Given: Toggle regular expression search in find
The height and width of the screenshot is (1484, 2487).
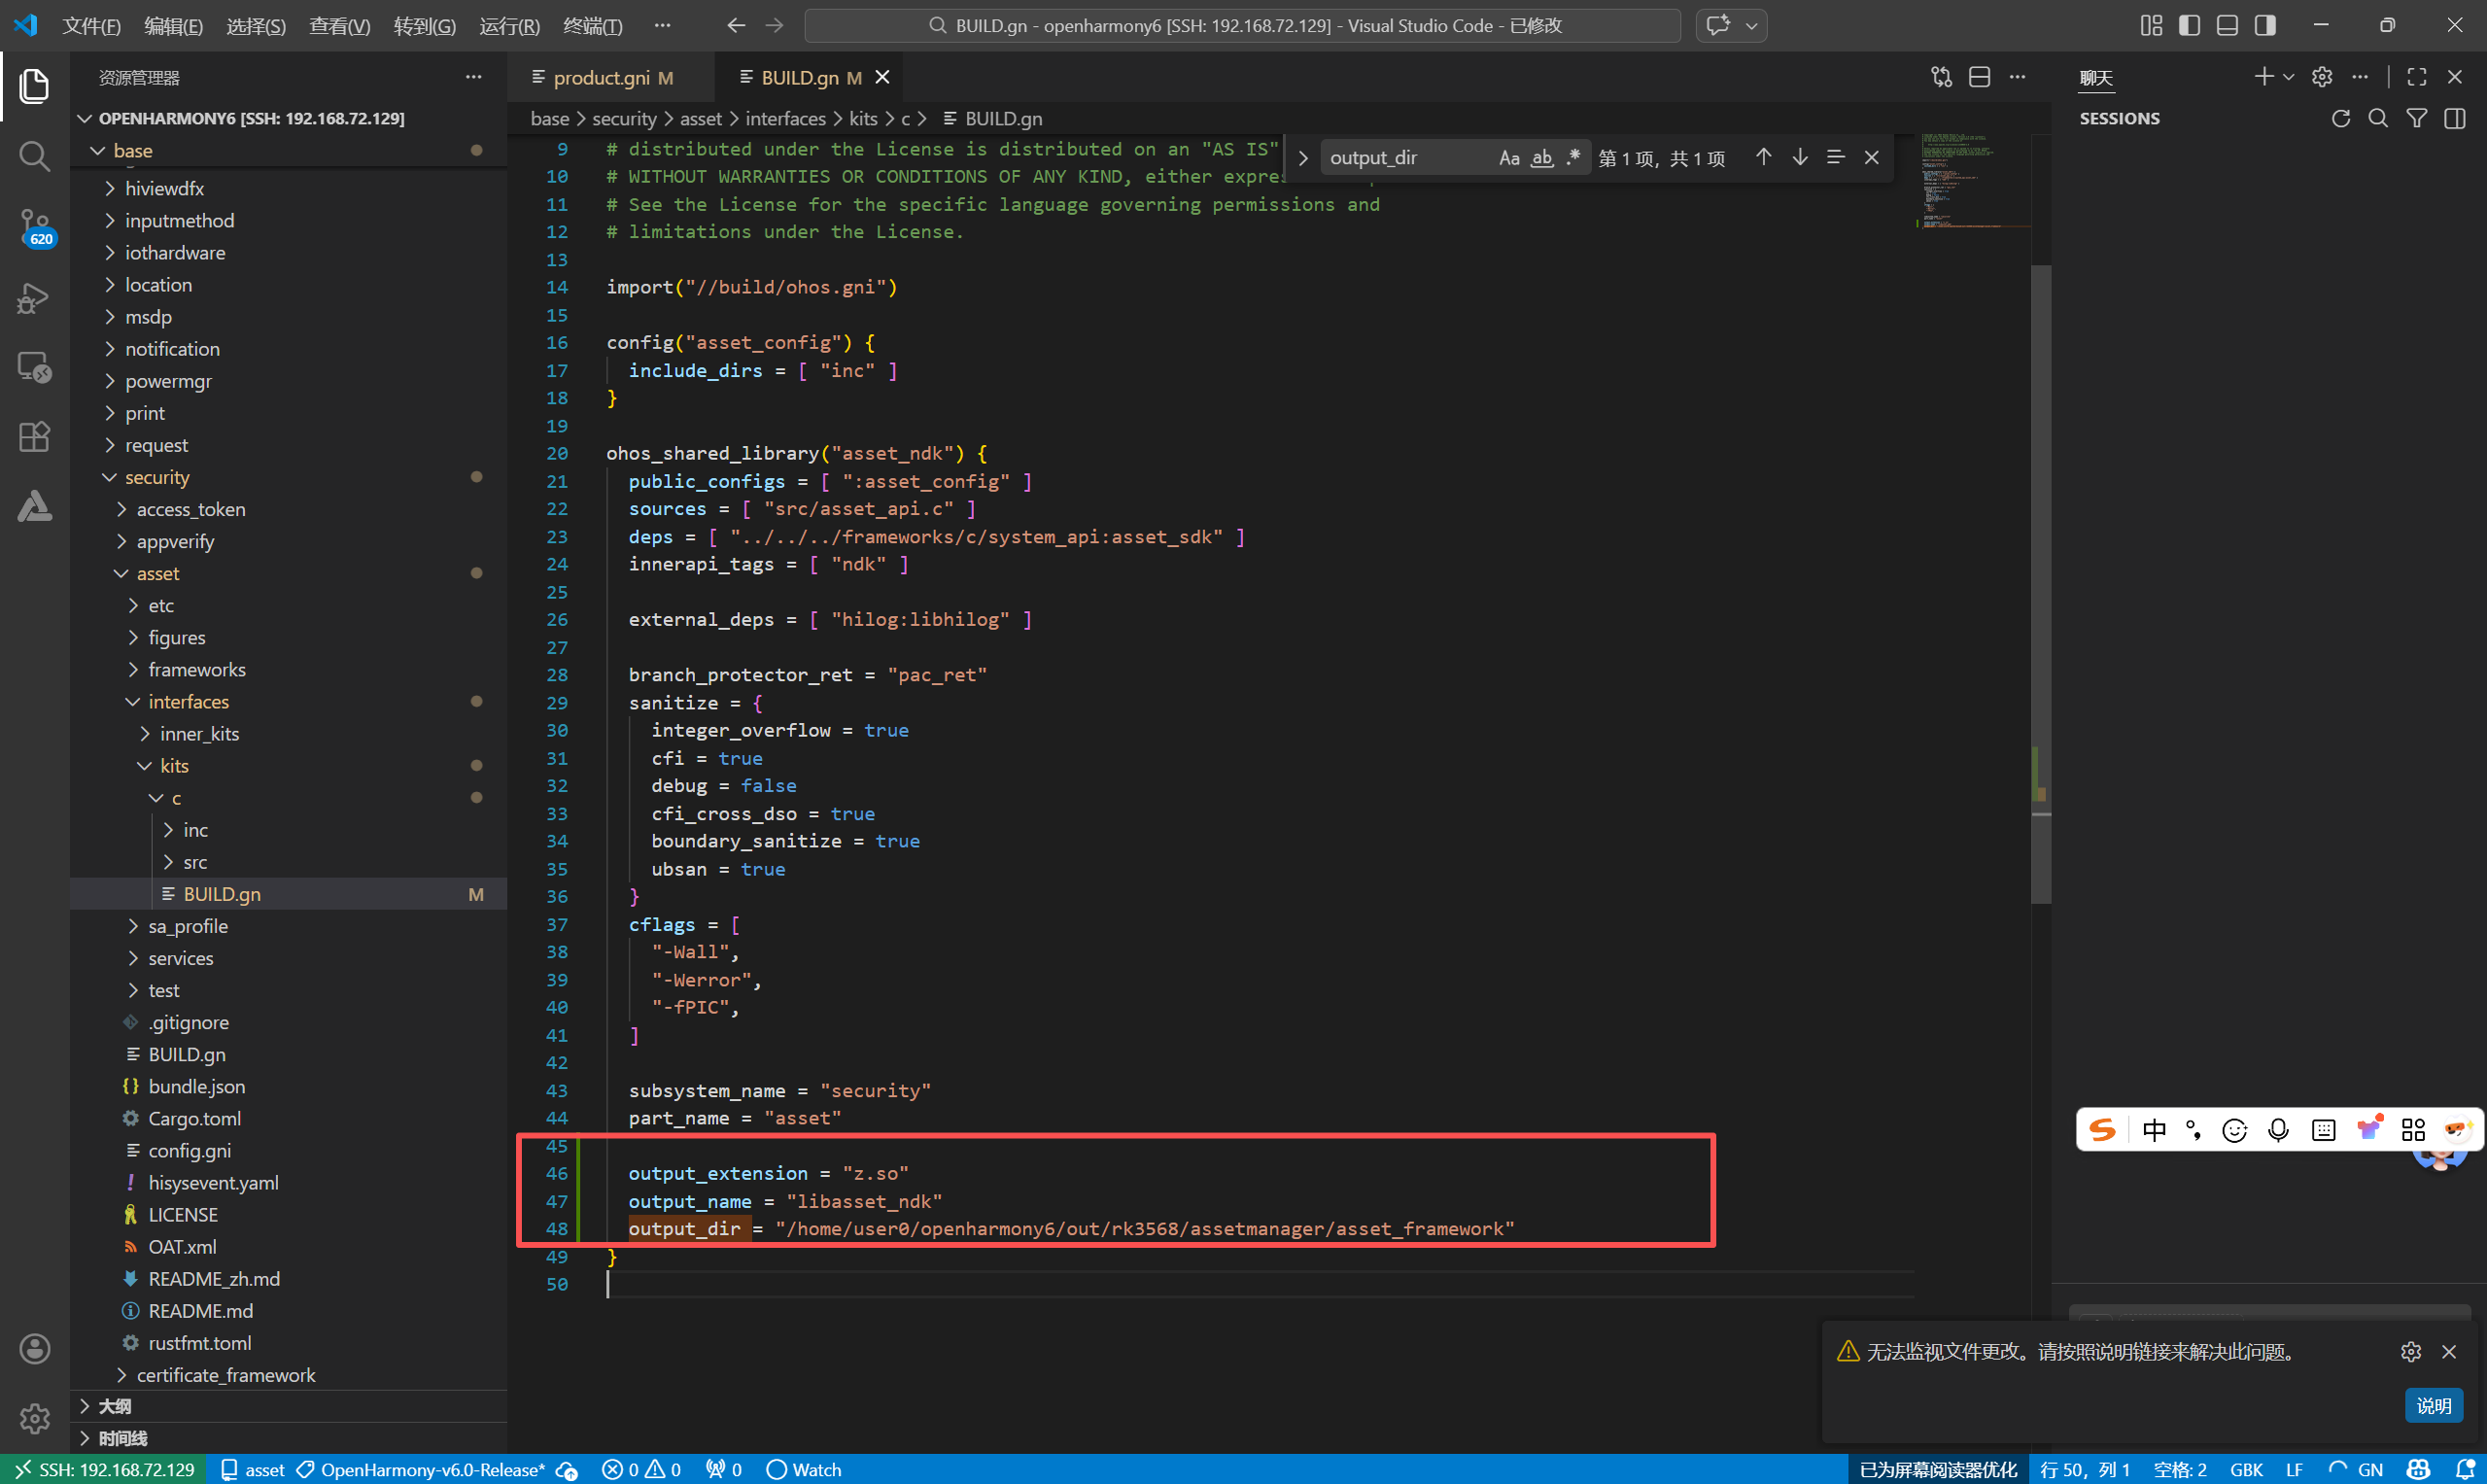Looking at the screenshot, I should click(1573, 158).
